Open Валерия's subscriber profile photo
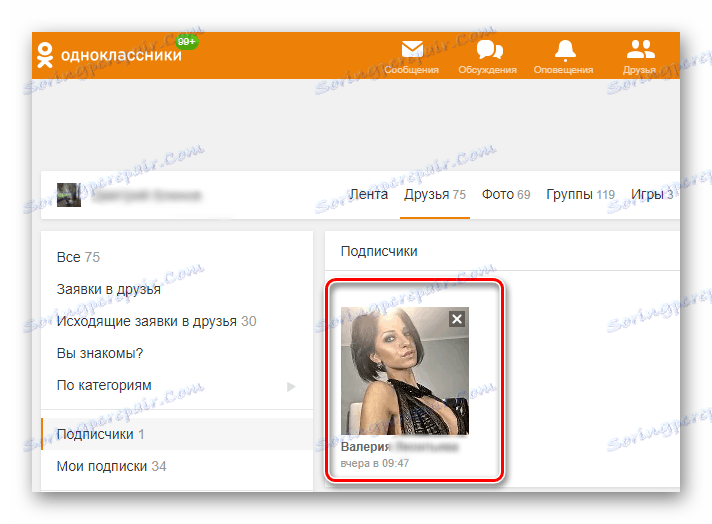Screen dimensions: 712x524 tap(405, 371)
